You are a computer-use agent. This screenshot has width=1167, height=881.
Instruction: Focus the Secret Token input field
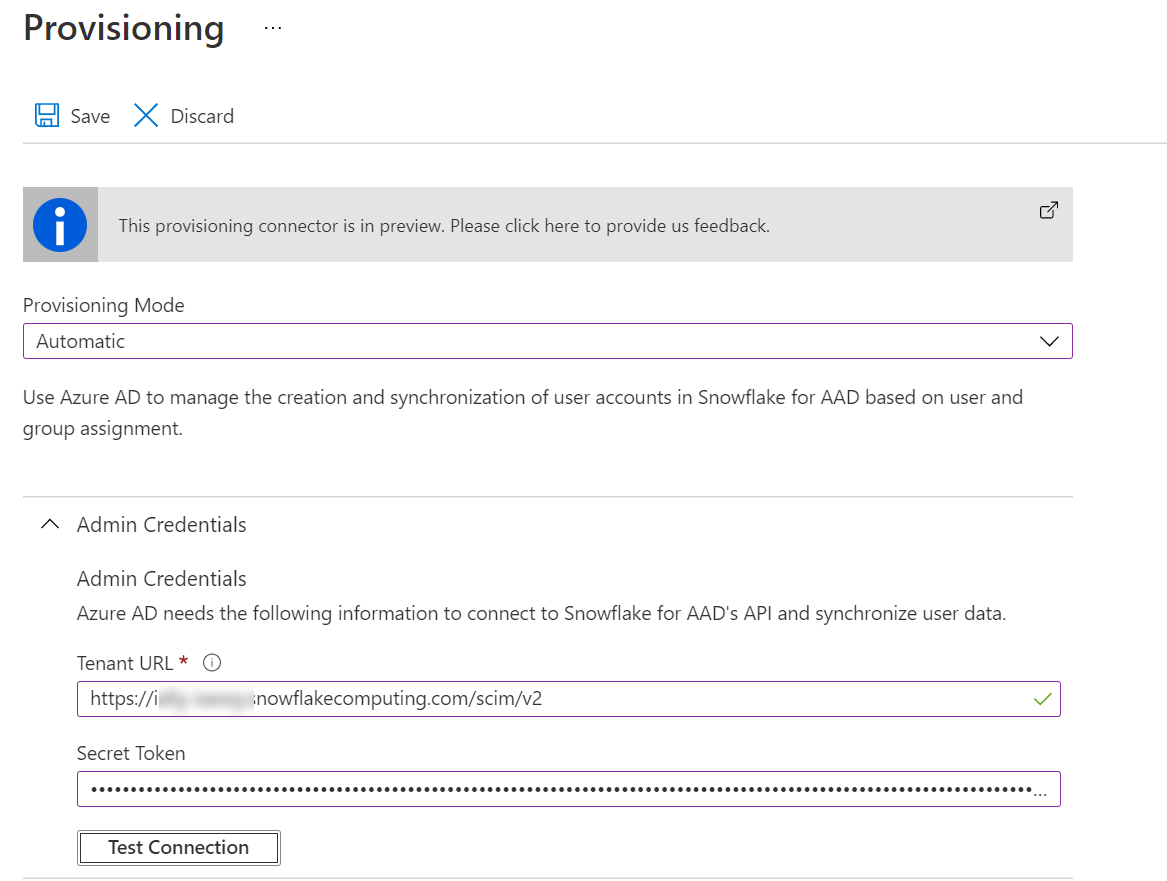click(x=569, y=789)
